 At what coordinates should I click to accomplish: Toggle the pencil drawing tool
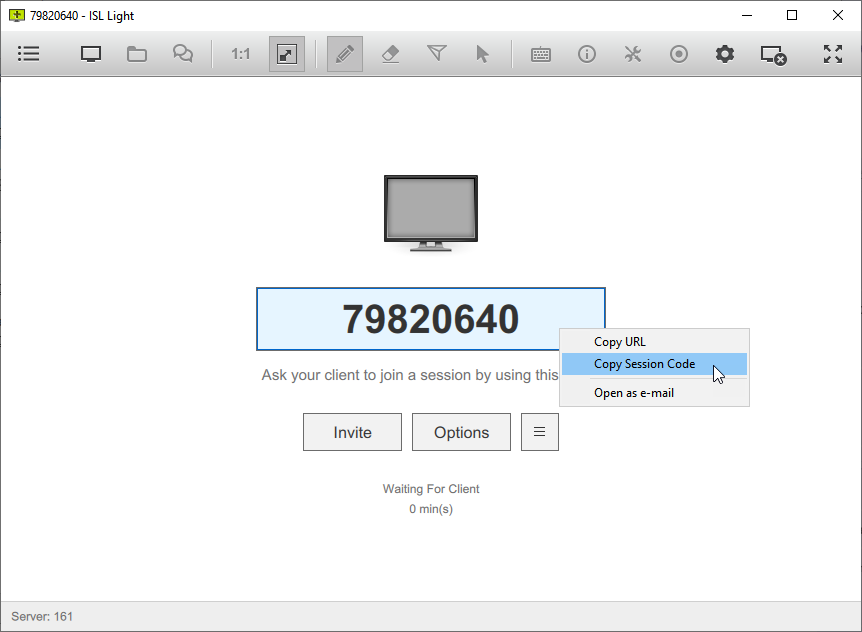point(345,54)
